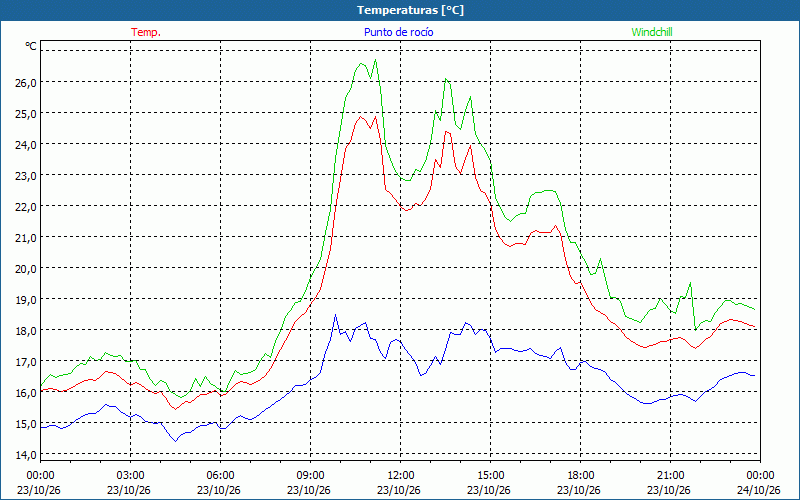Click the 21:00 time axis label
Screen dimensions: 800x500
[x=670, y=476]
